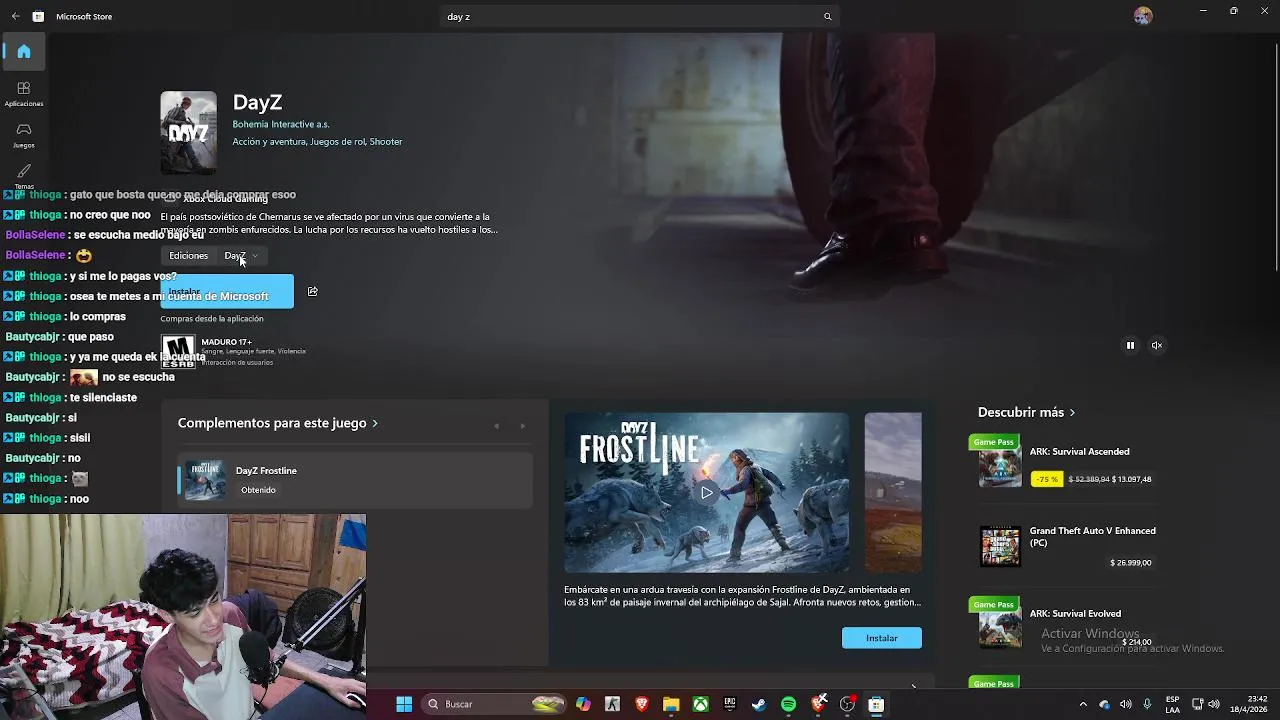
Task: Open the DayZ editions dropdown
Action: point(241,256)
